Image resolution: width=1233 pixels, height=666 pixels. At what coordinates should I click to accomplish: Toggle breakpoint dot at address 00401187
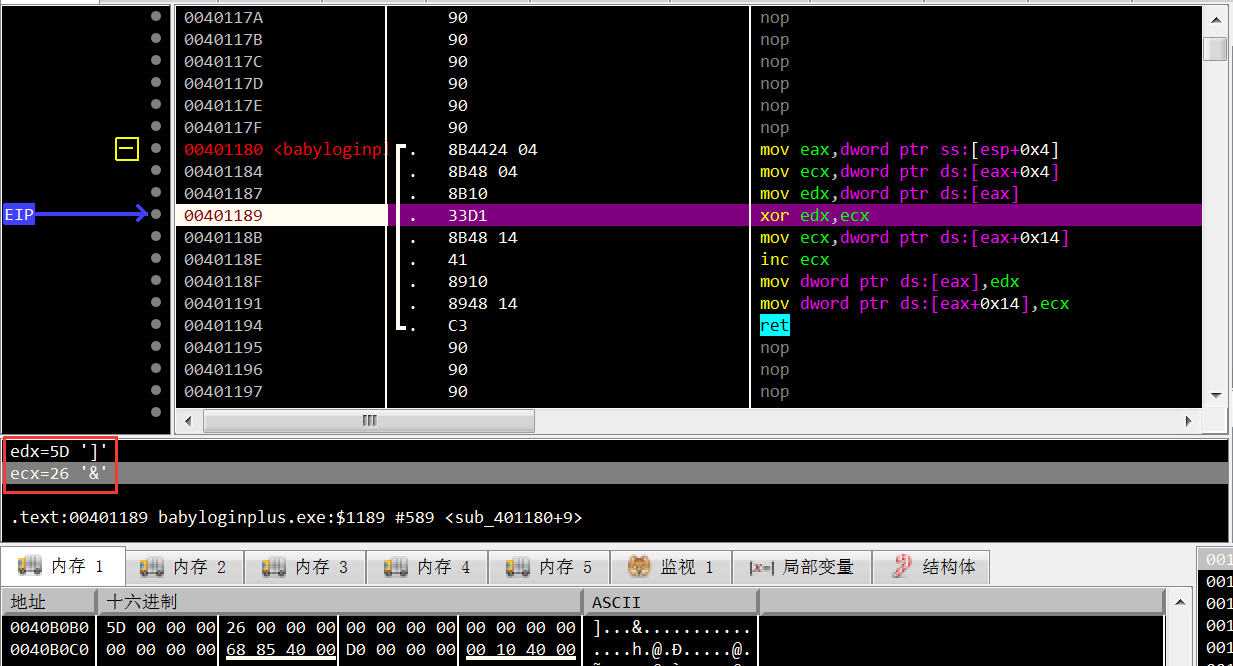155,193
